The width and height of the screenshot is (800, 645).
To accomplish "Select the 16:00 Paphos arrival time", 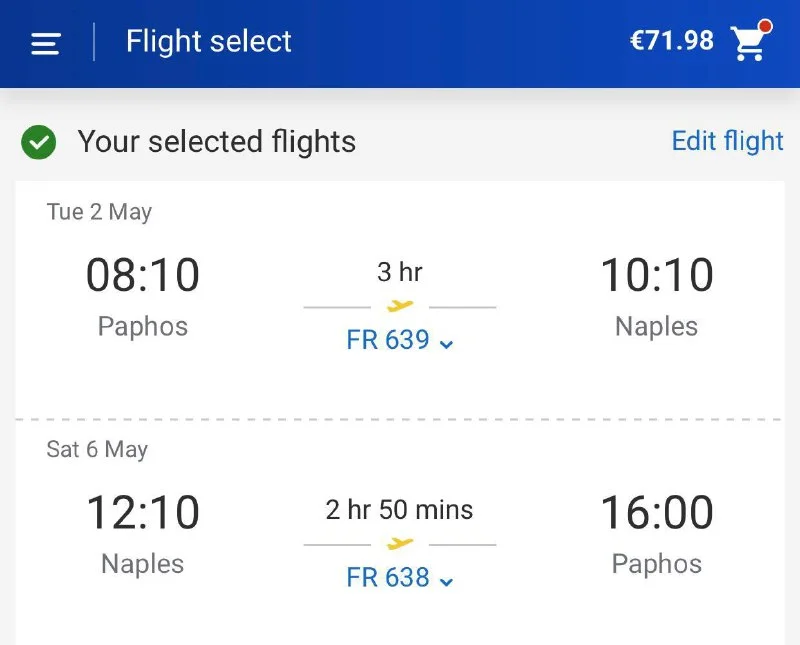I will (657, 513).
